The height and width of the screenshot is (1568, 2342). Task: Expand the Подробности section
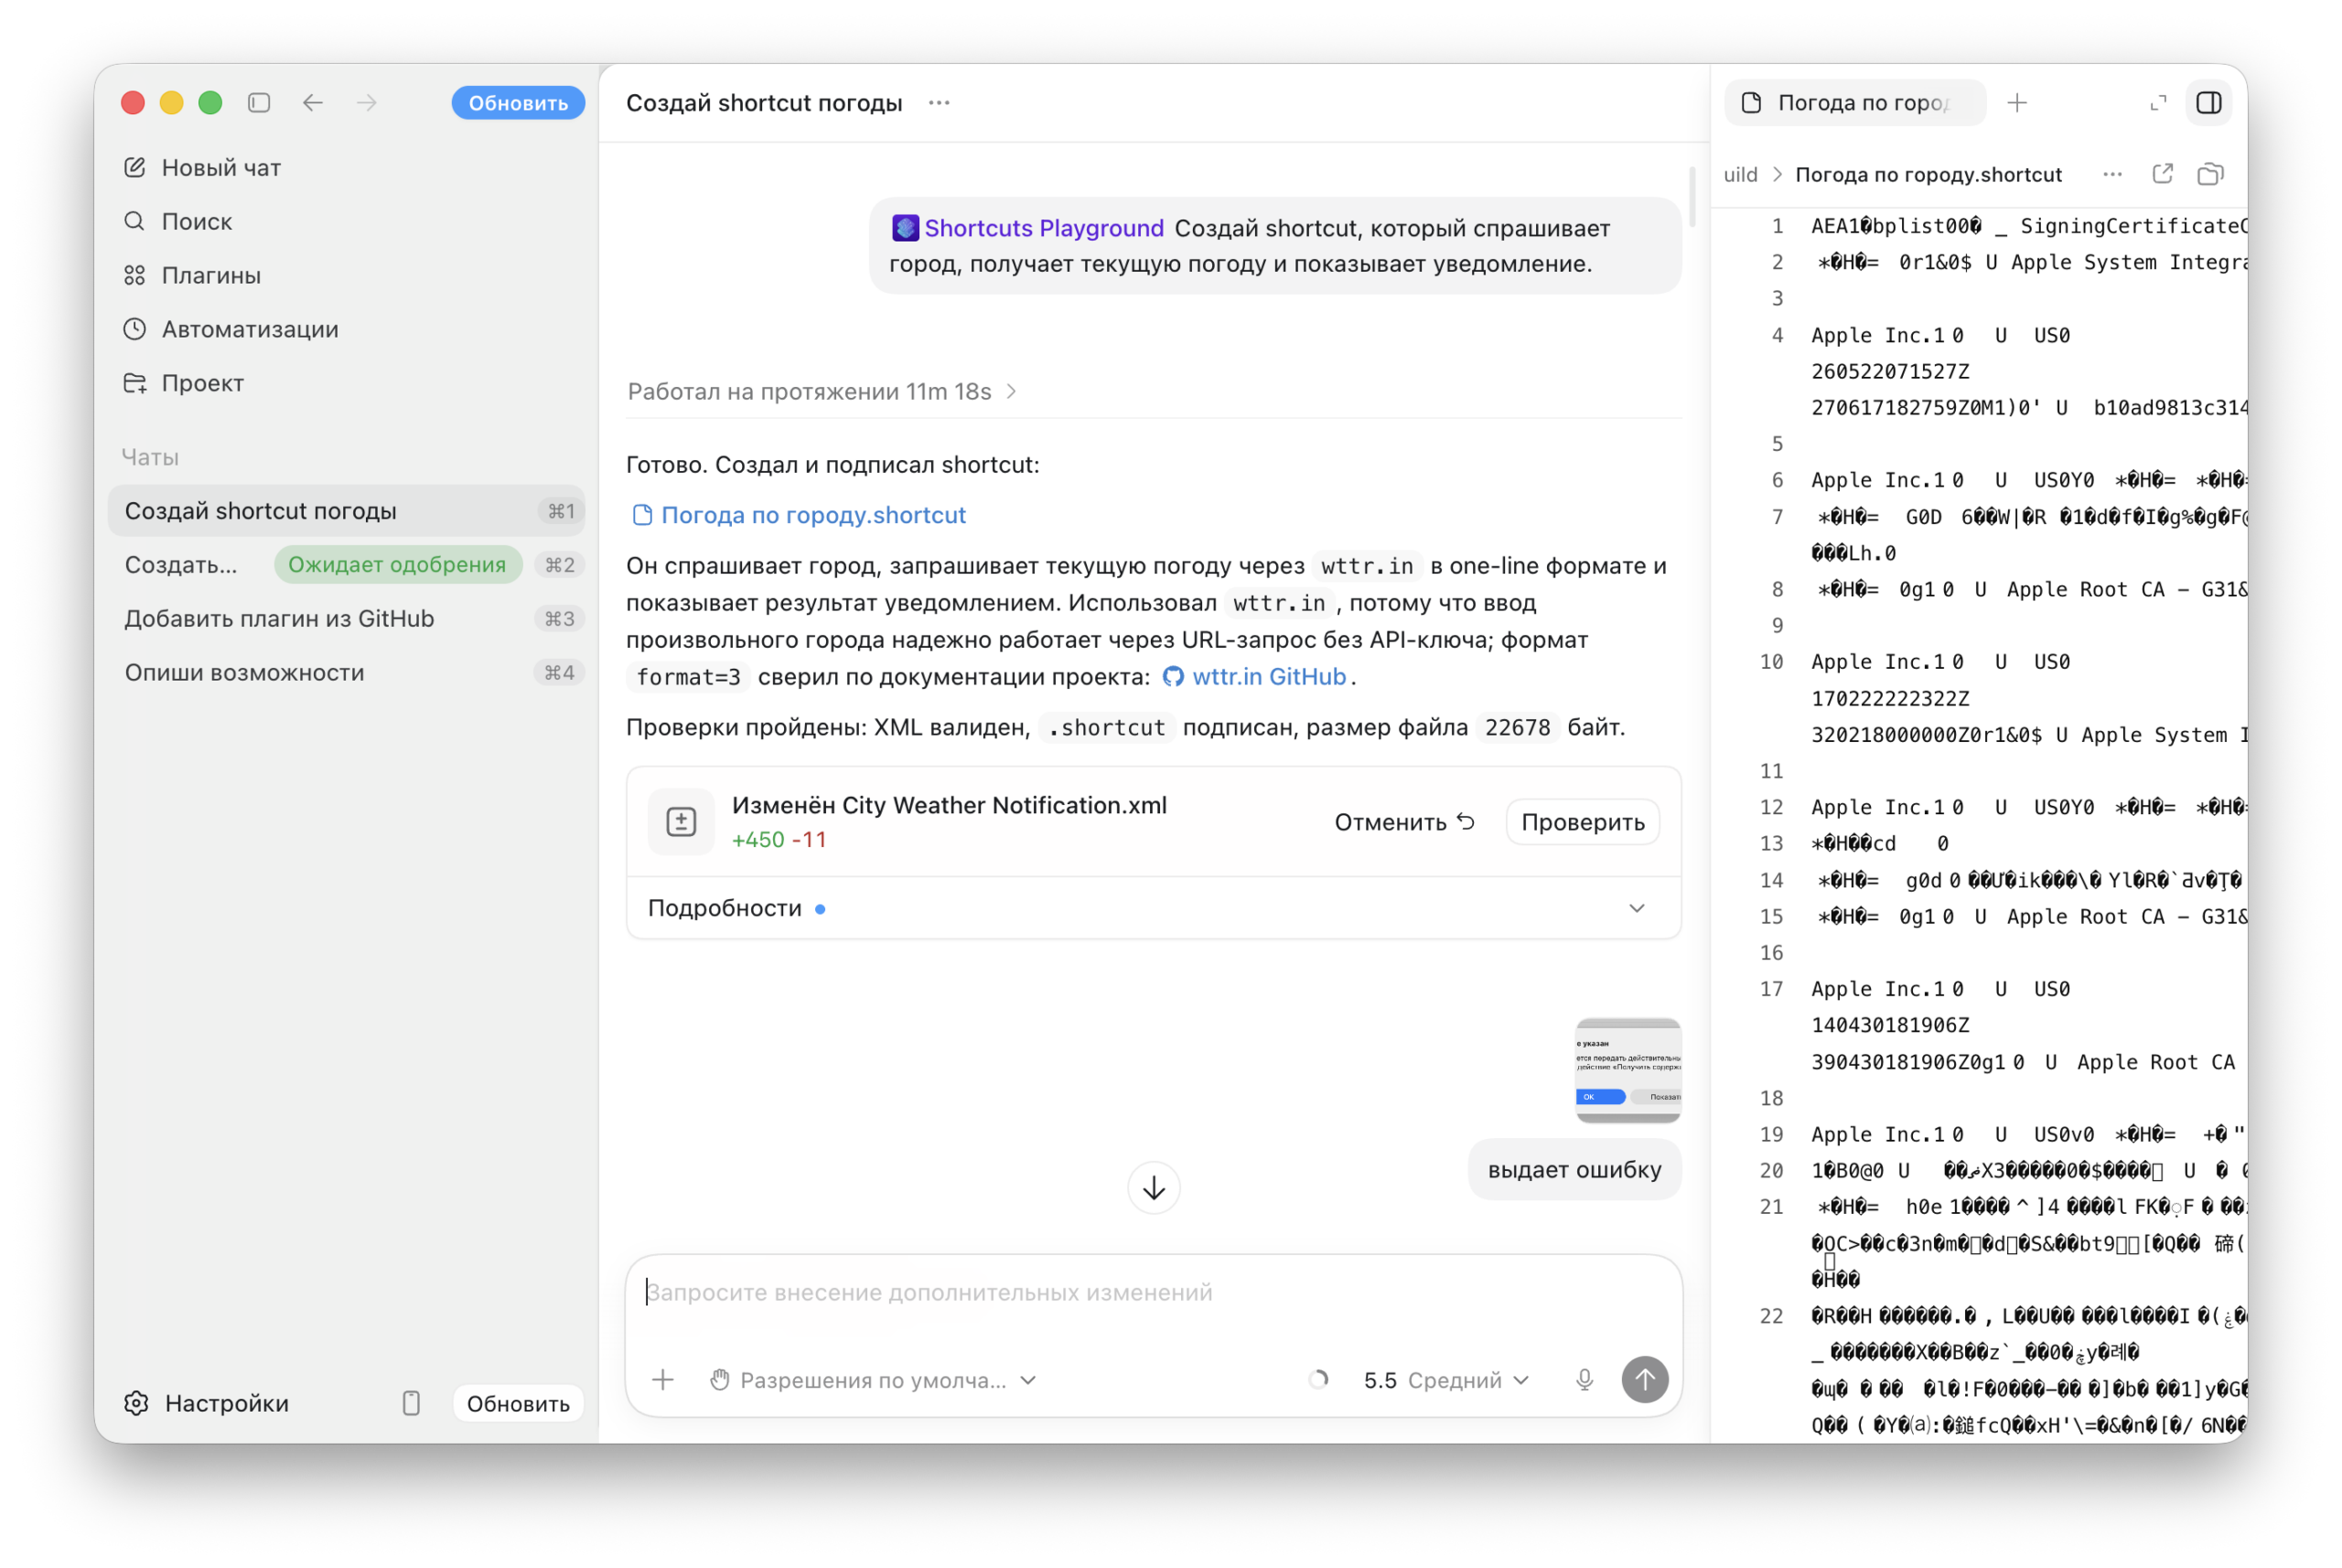click(1154, 909)
